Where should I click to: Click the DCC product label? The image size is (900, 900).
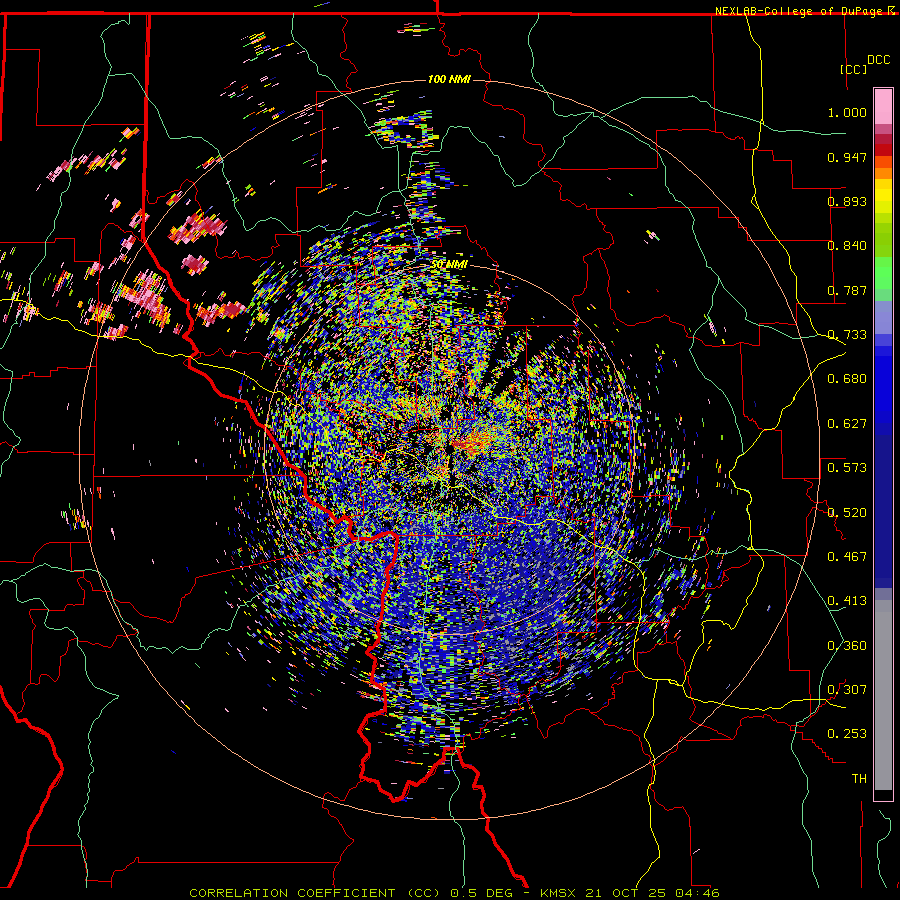click(879, 60)
